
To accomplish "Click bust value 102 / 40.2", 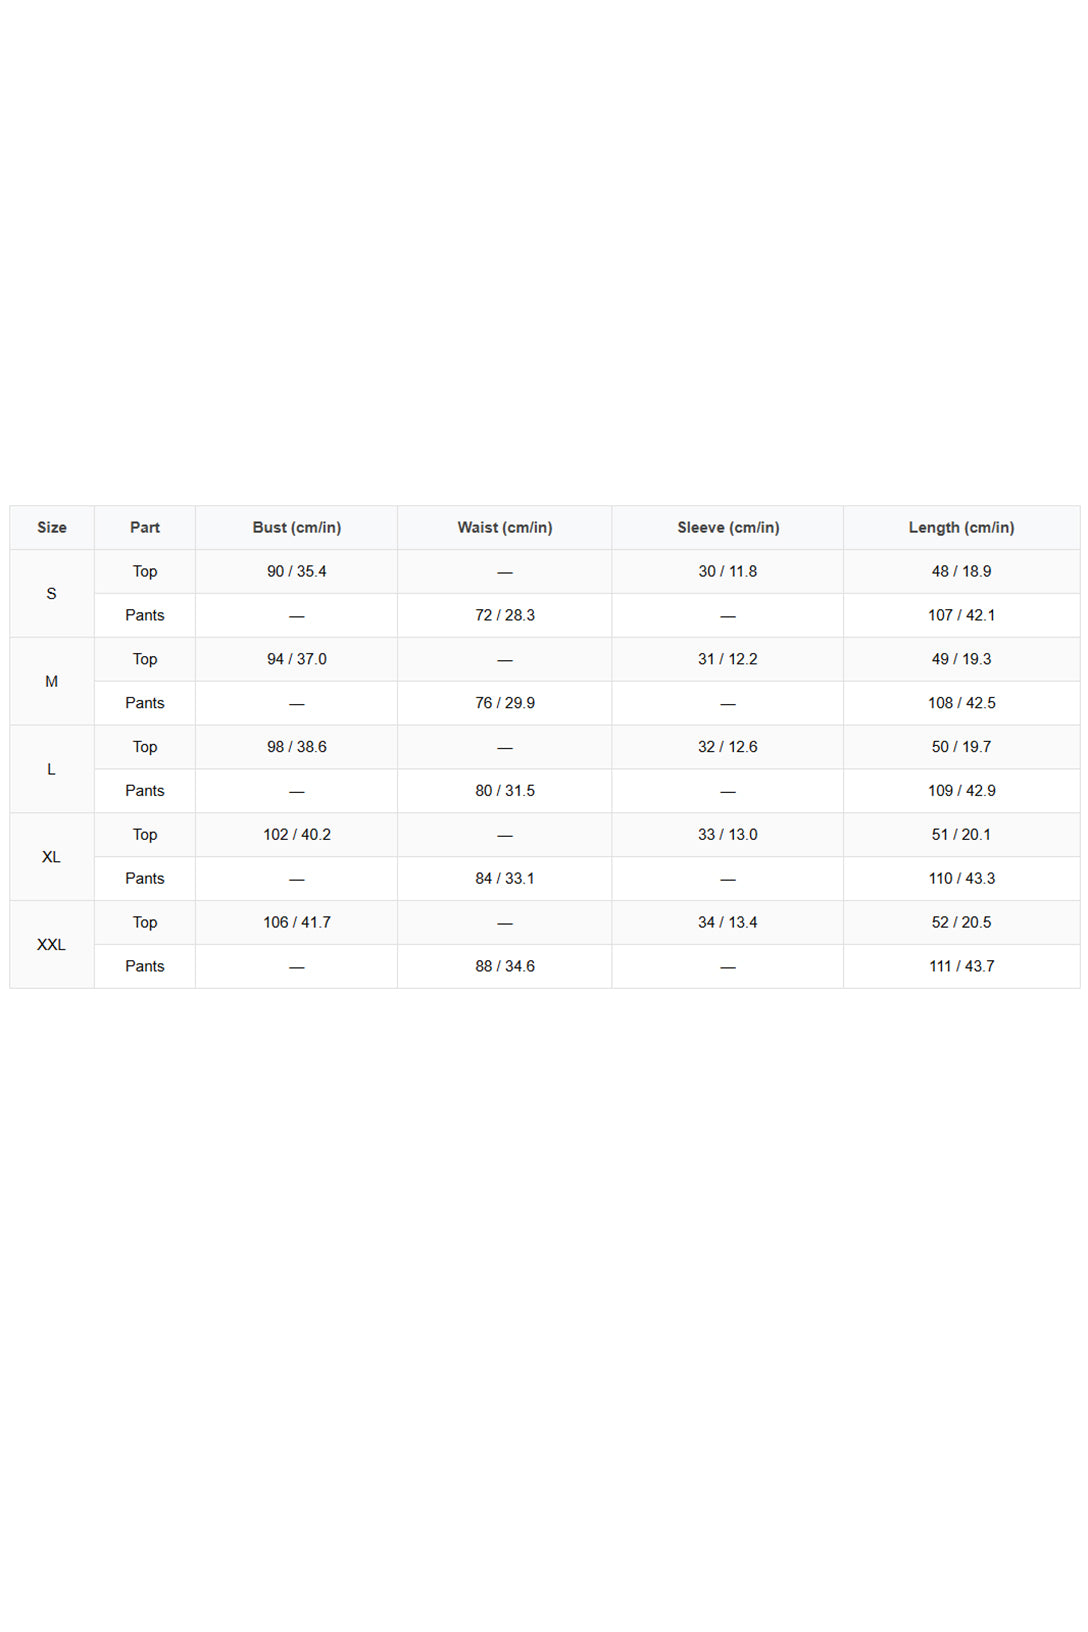I will pyautogui.click(x=297, y=835).
